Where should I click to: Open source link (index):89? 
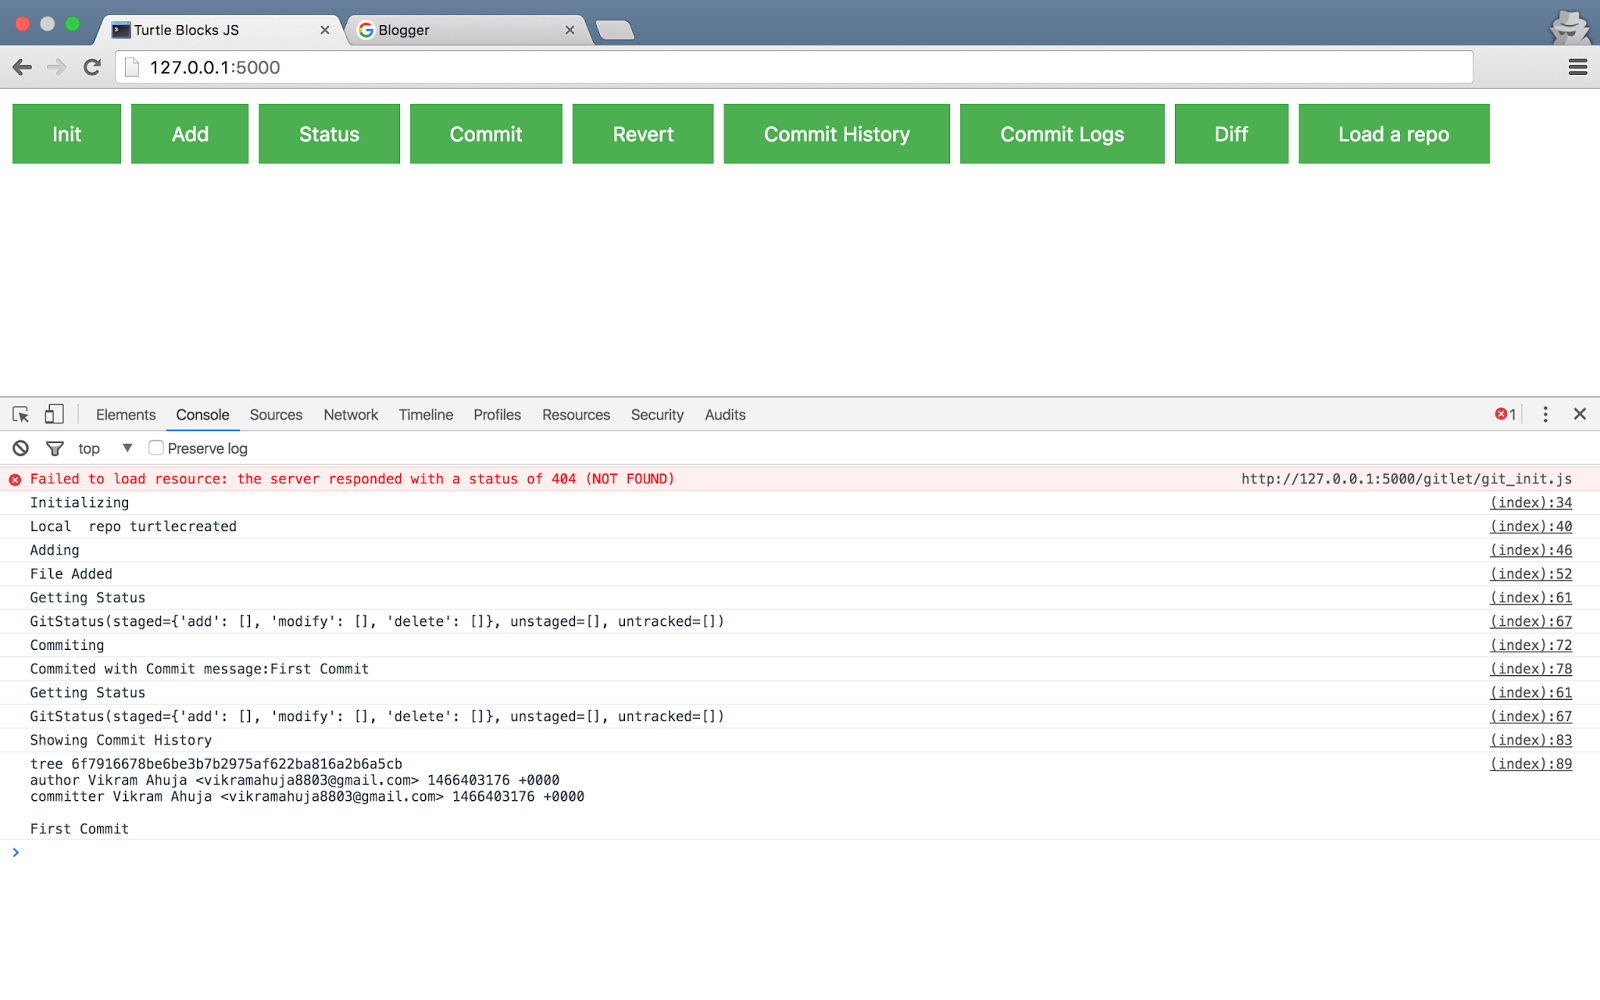[x=1531, y=764]
